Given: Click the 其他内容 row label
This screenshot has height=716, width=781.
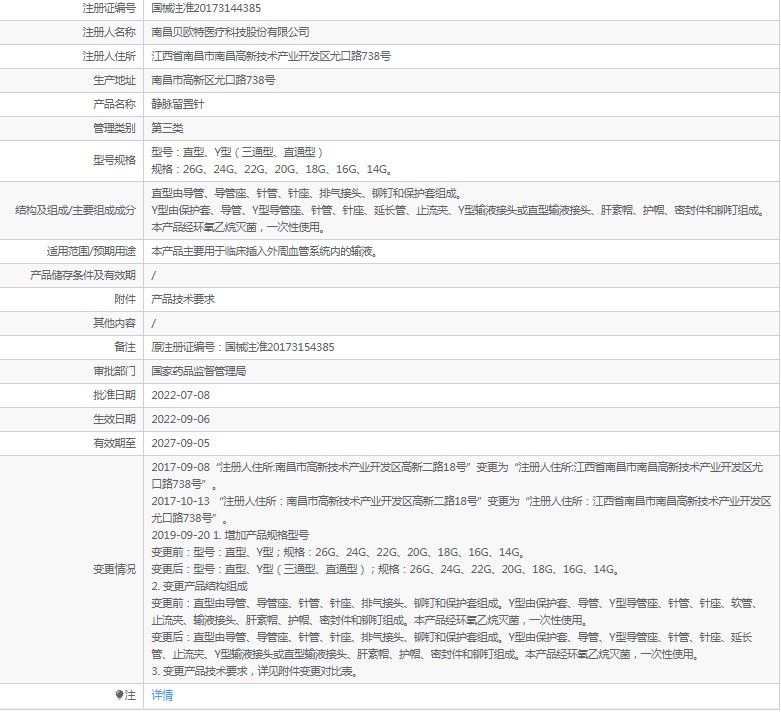Looking at the screenshot, I should 114,323.
